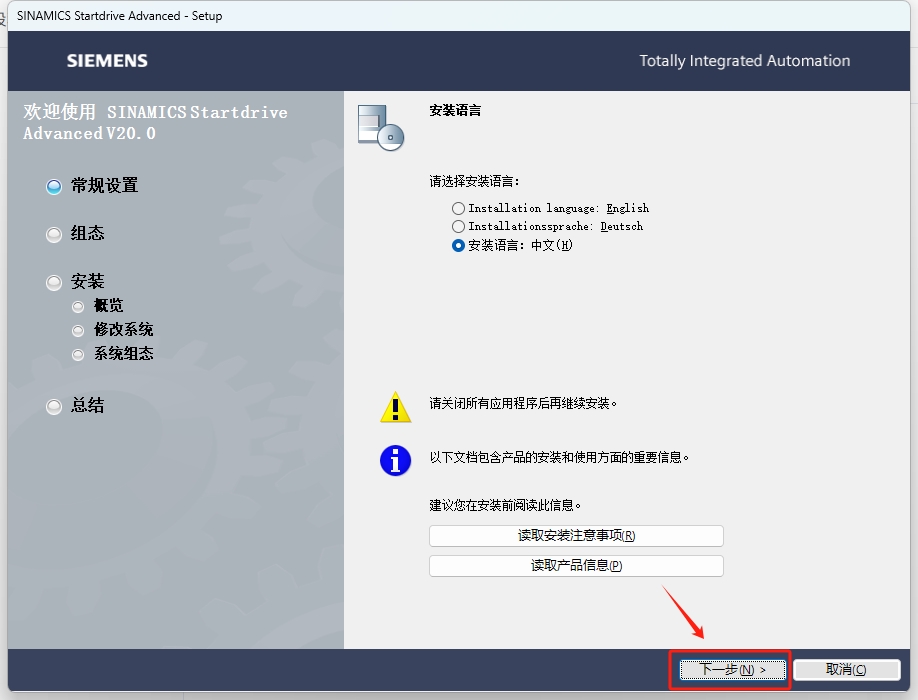Click the yellow warning triangle icon
918x700 pixels.
click(x=395, y=406)
